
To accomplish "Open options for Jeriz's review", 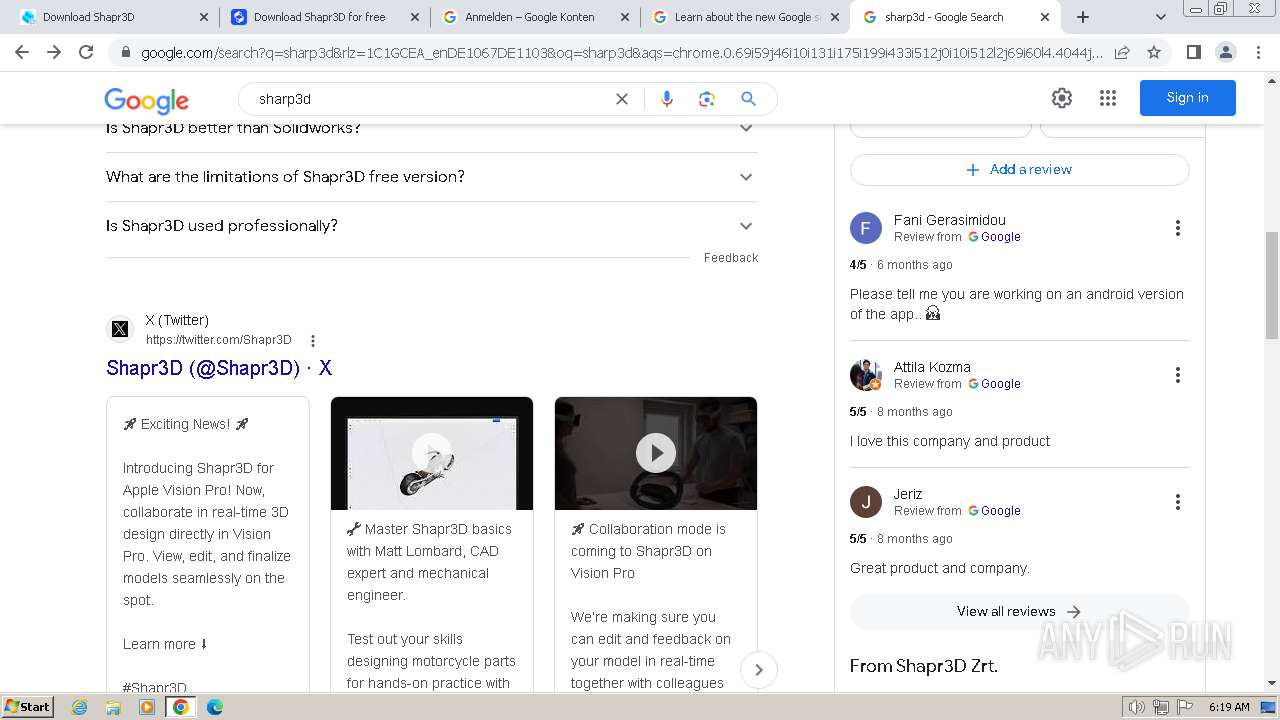I will tap(1178, 502).
